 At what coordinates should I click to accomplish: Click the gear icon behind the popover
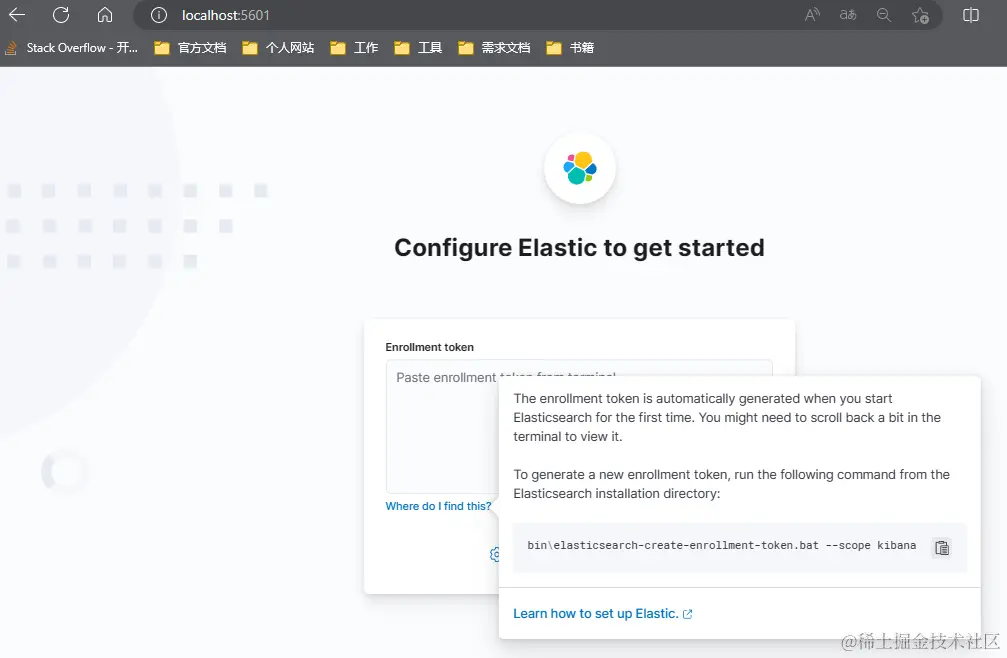click(x=495, y=554)
